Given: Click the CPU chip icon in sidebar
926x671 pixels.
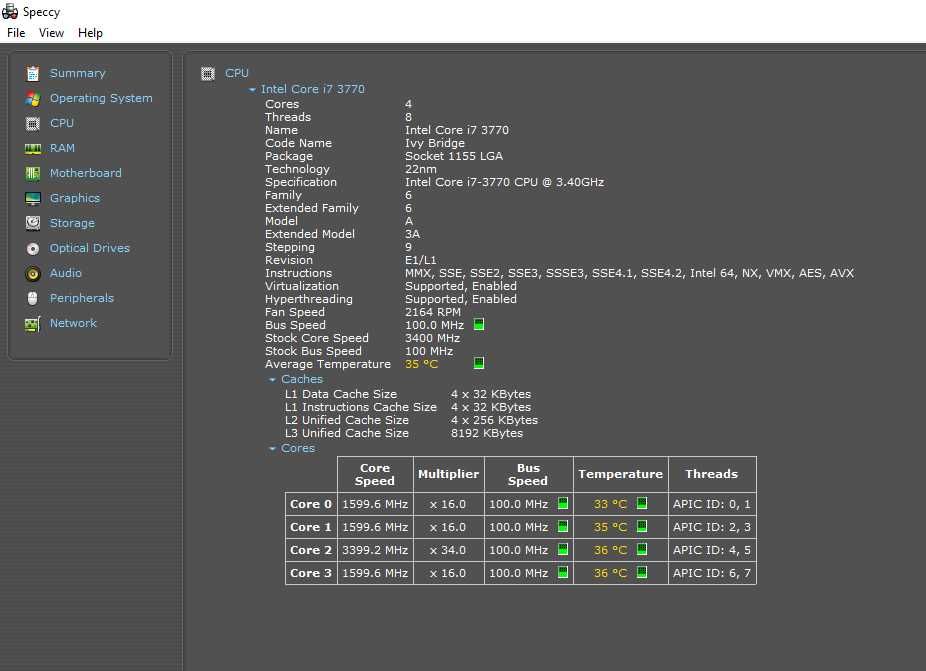Looking at the screenshot, I should click(33, 123).
